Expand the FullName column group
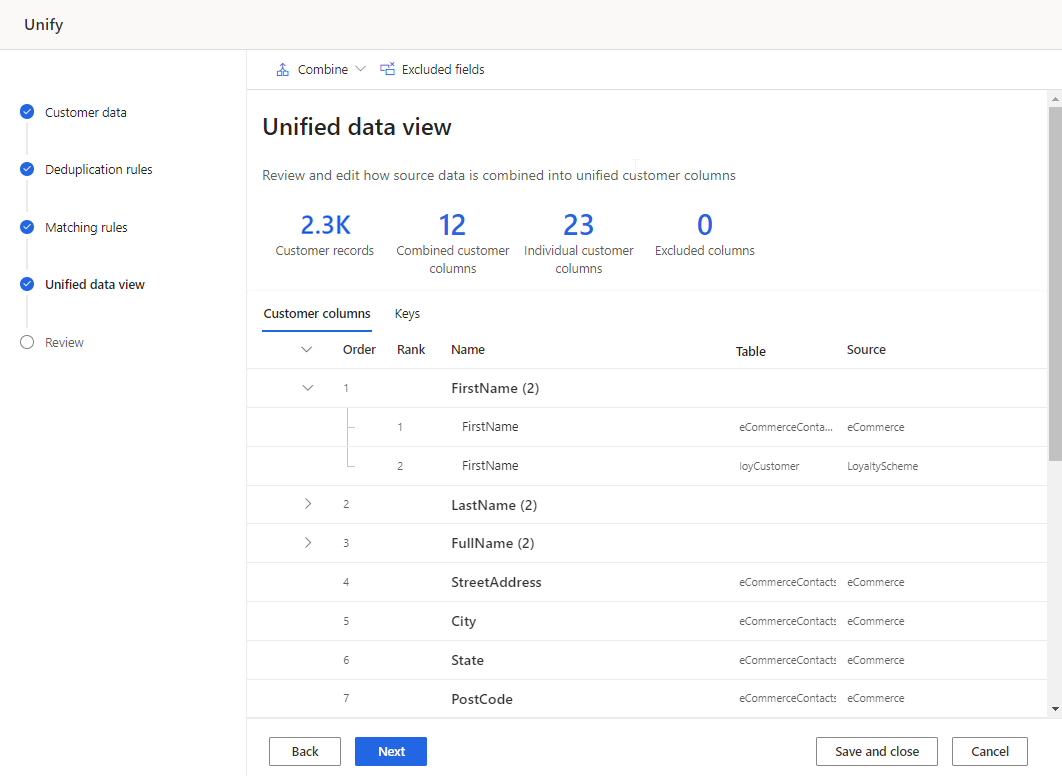 coord(308,542)
